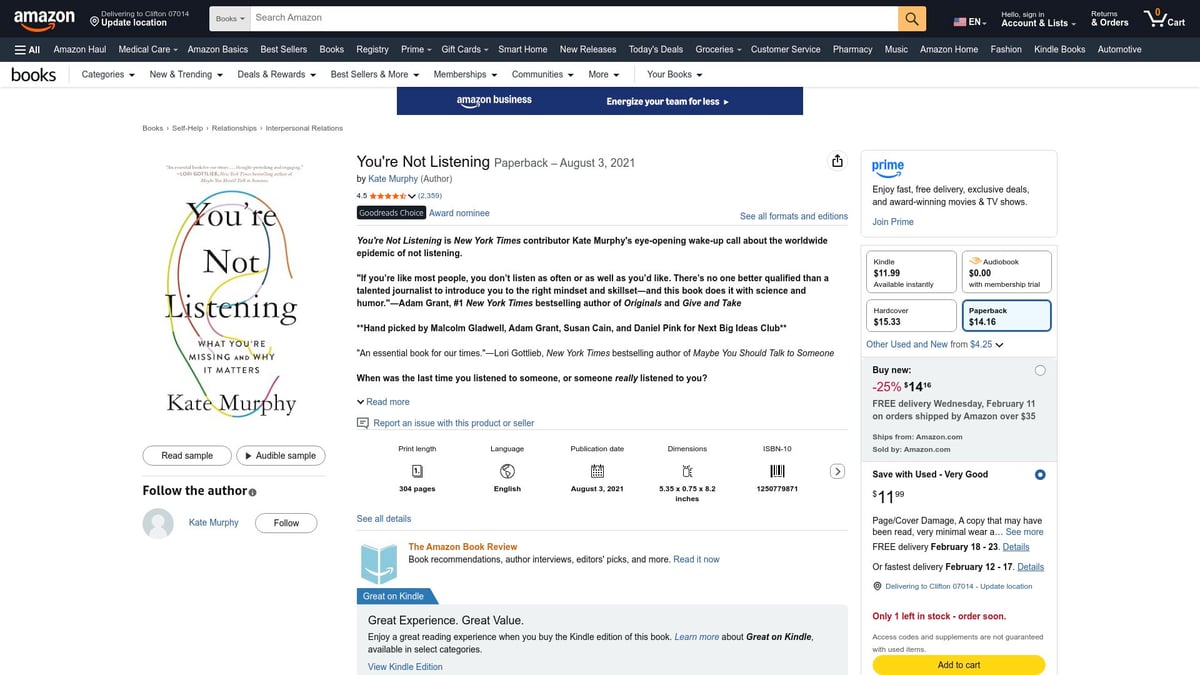Click the ISBN-10 barcode icon
The height and width of the screenshot is (675, 1200).
click(x=777, y=471)
